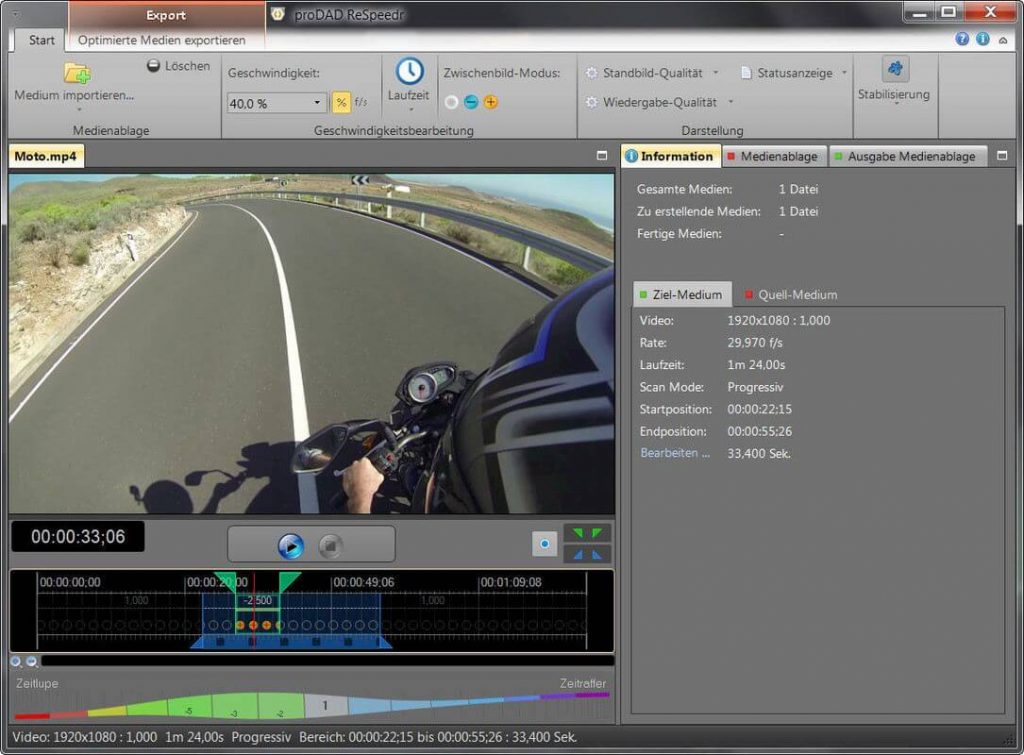Select the Stabilisierung tool icon

coord(895,67)
